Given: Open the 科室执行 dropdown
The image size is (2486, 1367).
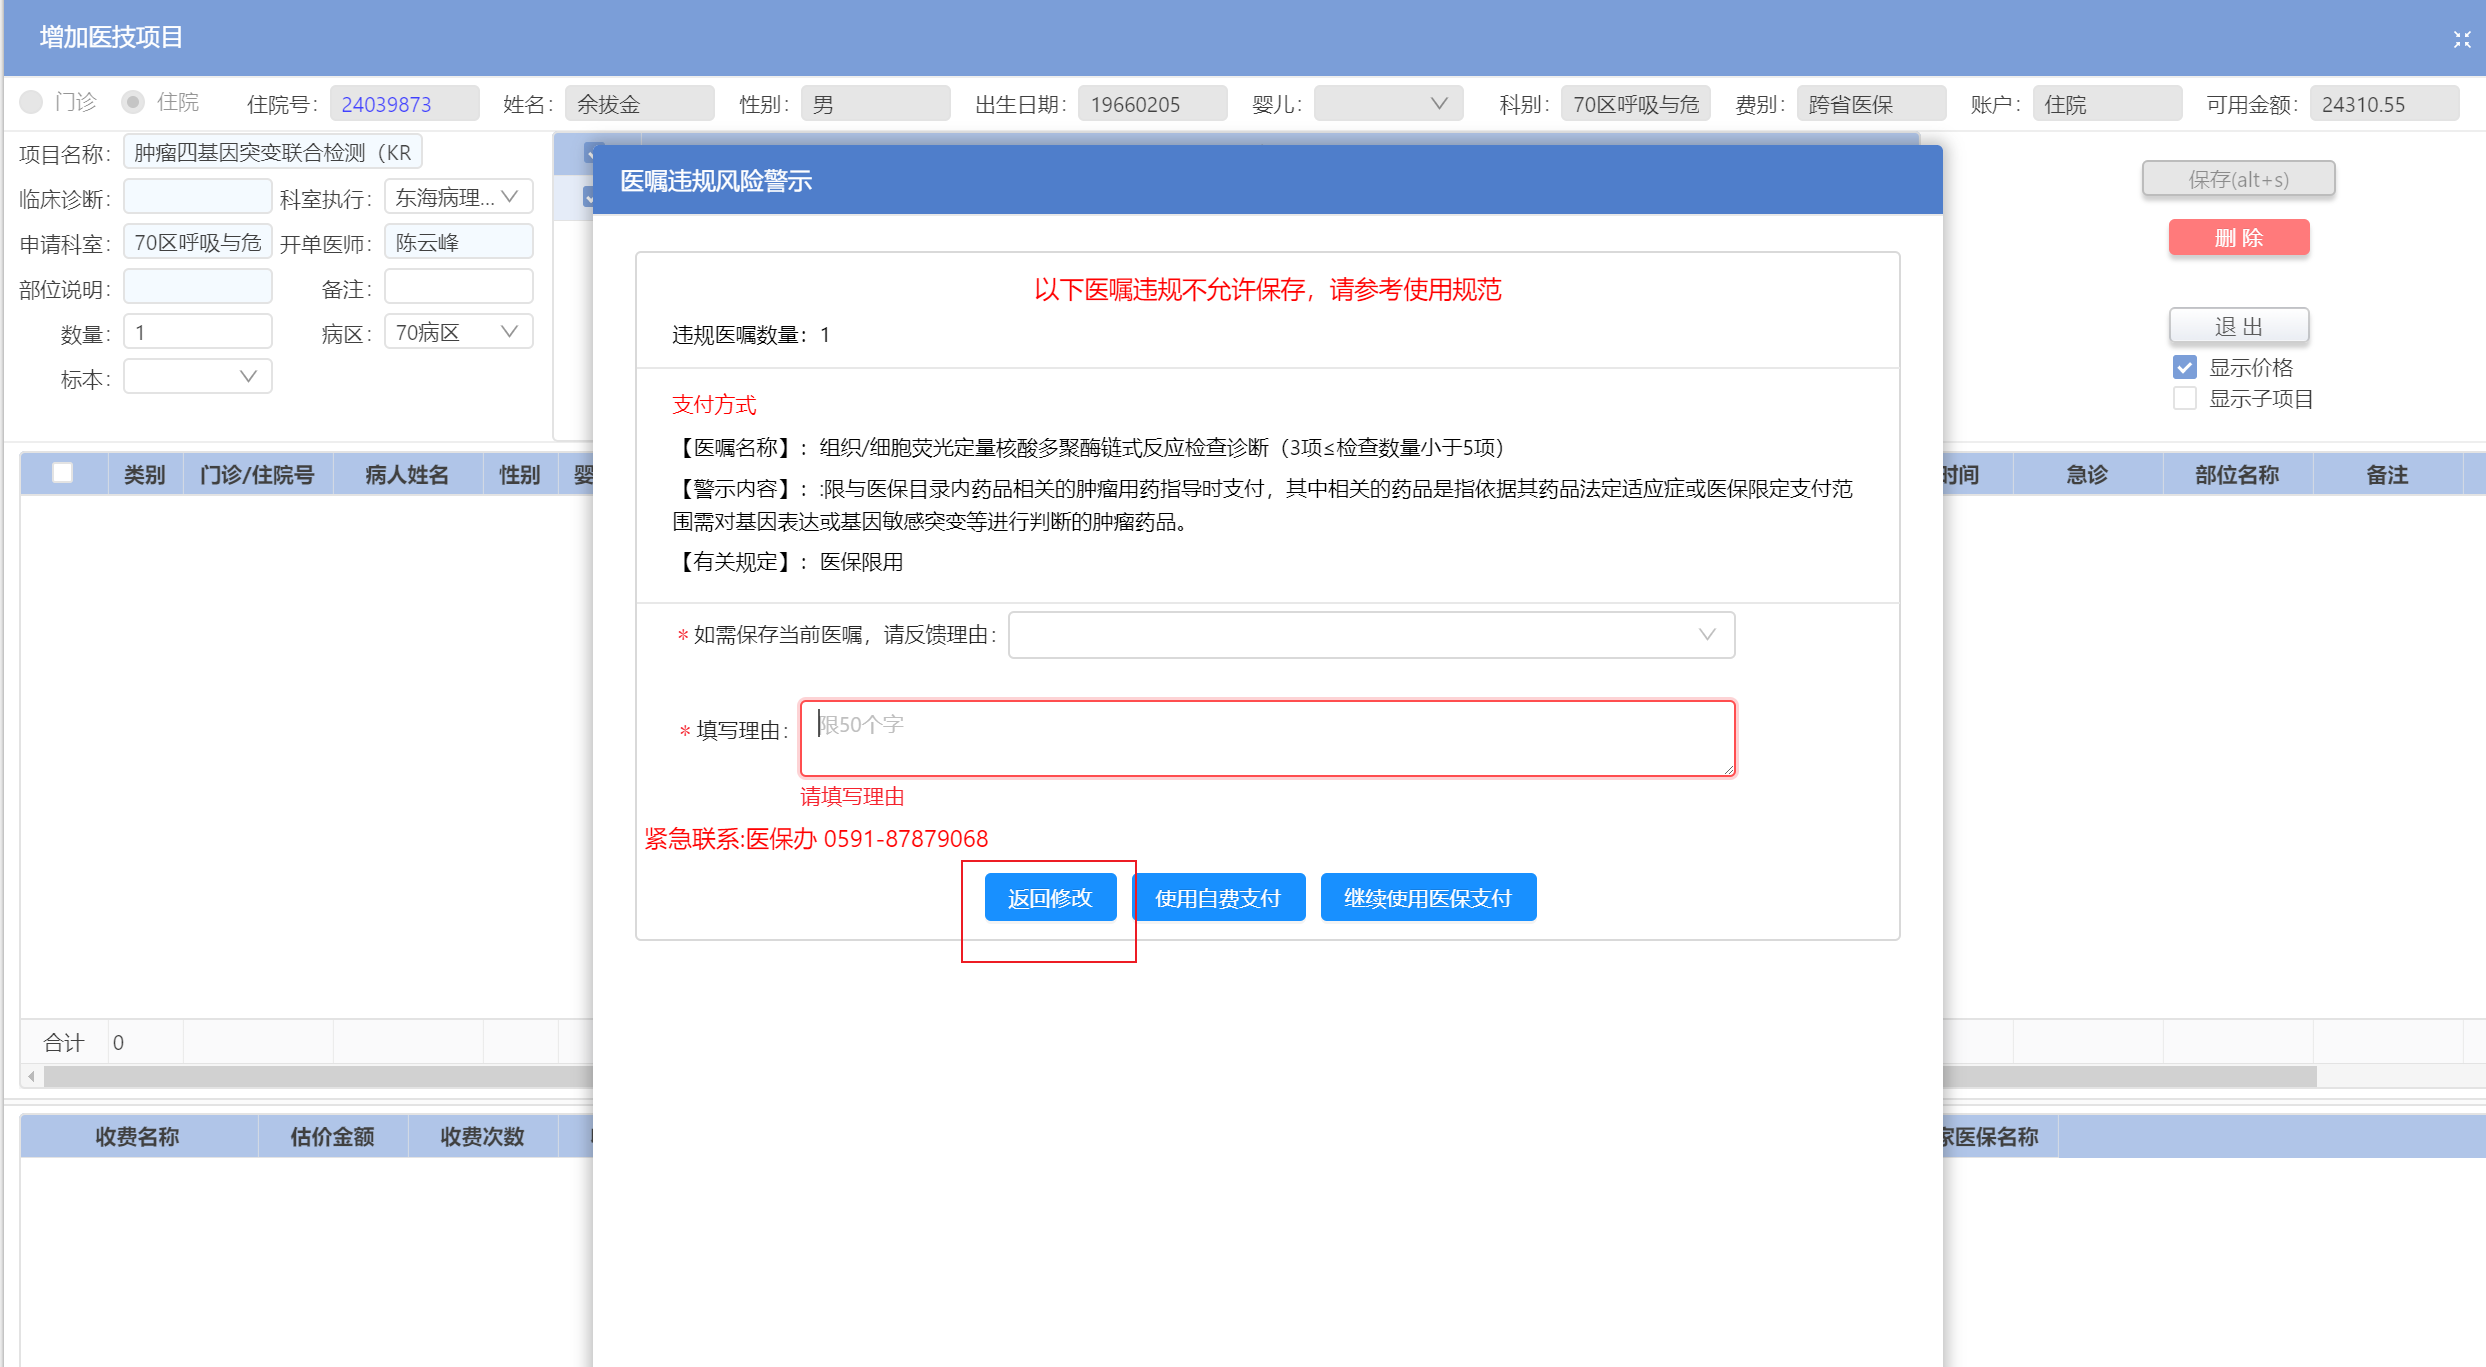Looking at the screenshot, I should 458,197.
